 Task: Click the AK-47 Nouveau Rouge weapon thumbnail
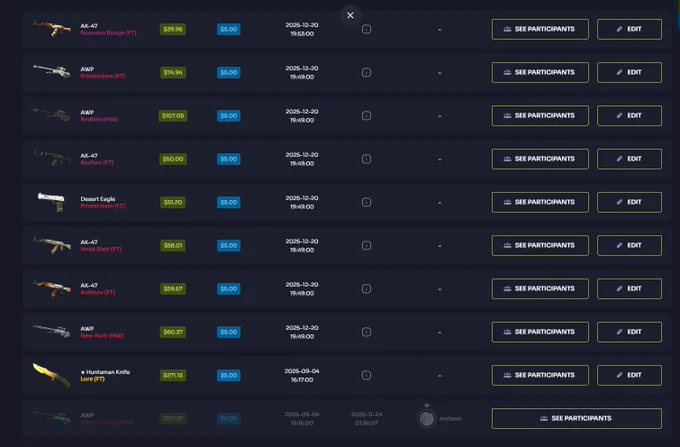click(x=52, y=29)
